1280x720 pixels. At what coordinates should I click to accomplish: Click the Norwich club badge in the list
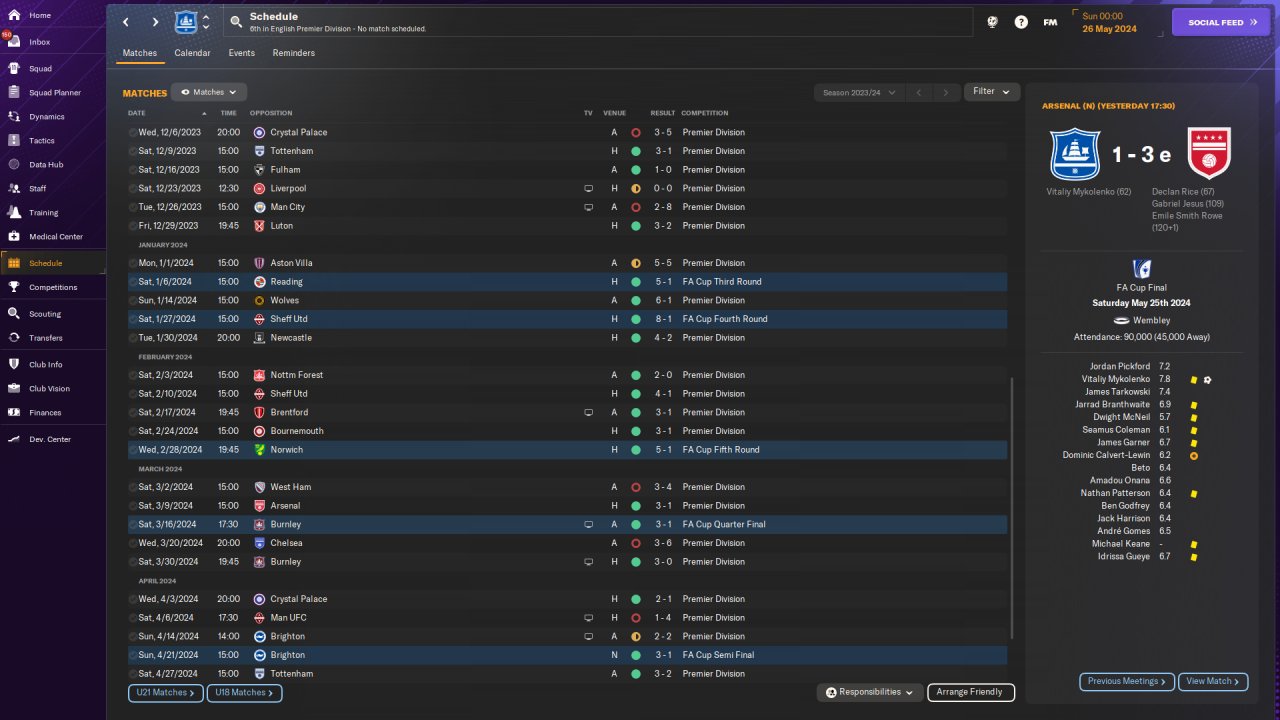point(259,450)
